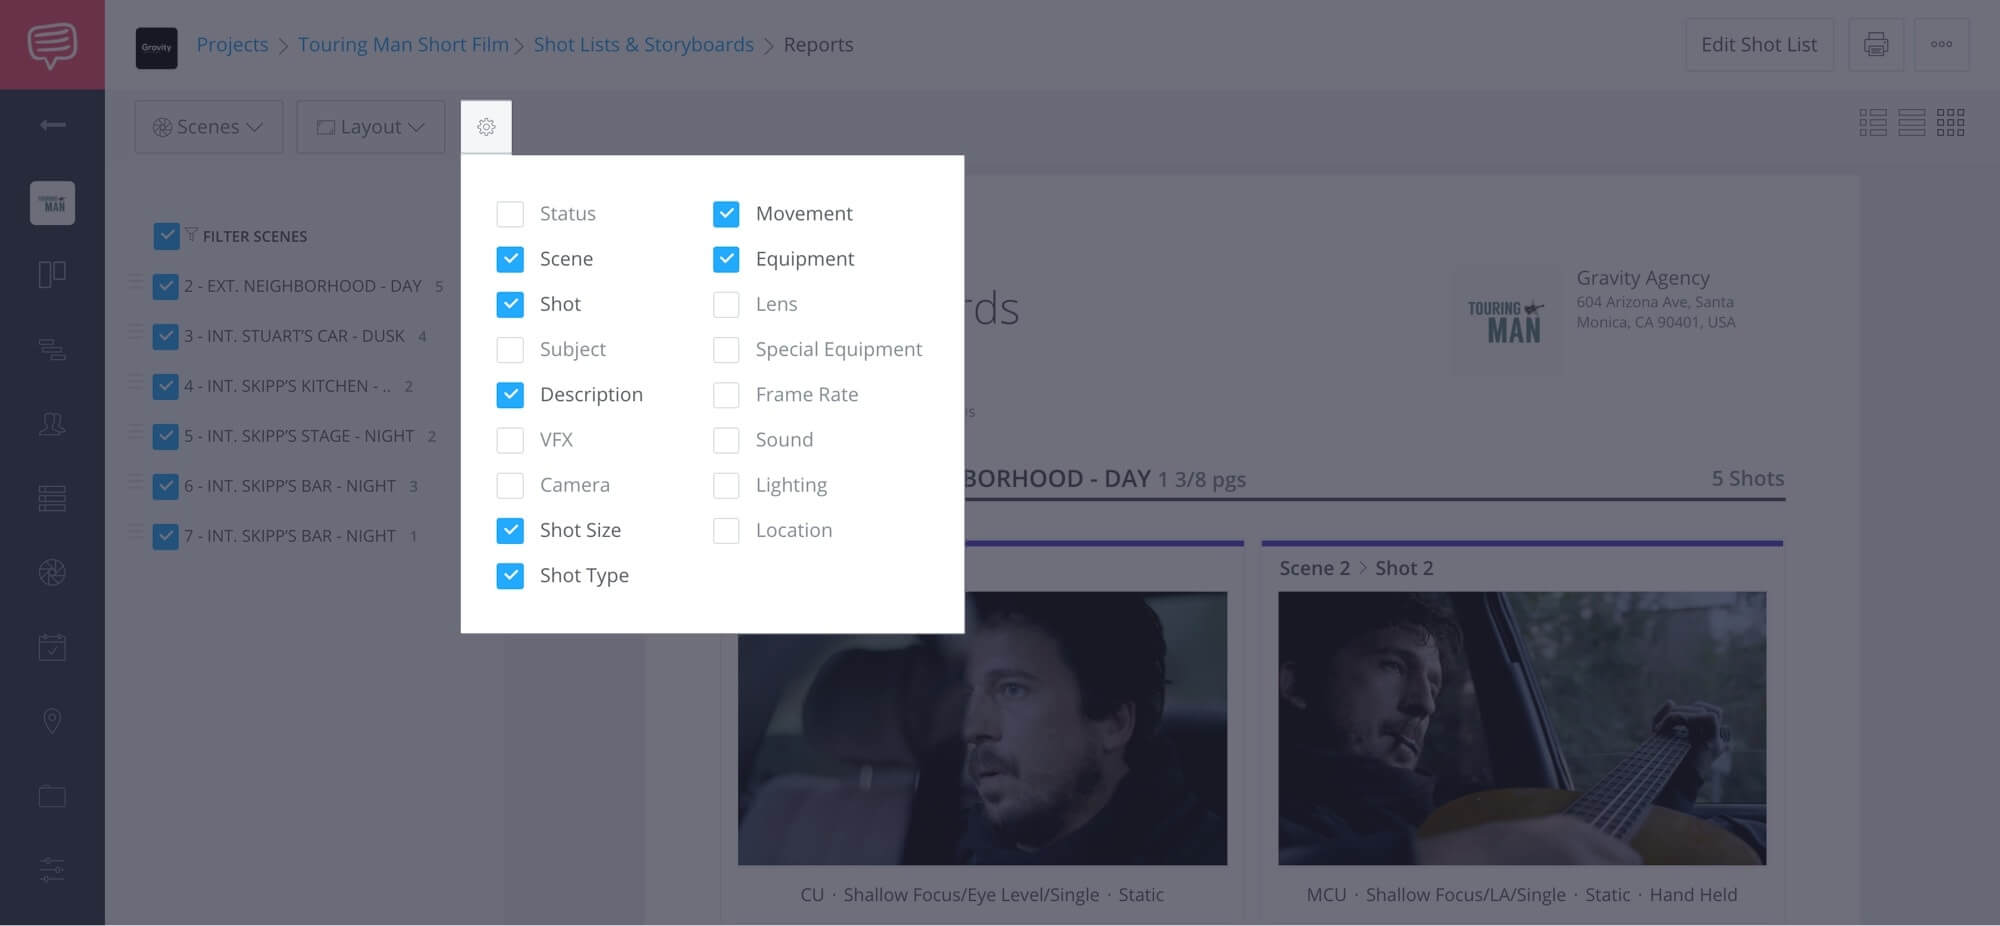This screenshot has width=2000, height=926.
Task: Open the calendar icon in the sidebar
Action: (x=51, y=647)
